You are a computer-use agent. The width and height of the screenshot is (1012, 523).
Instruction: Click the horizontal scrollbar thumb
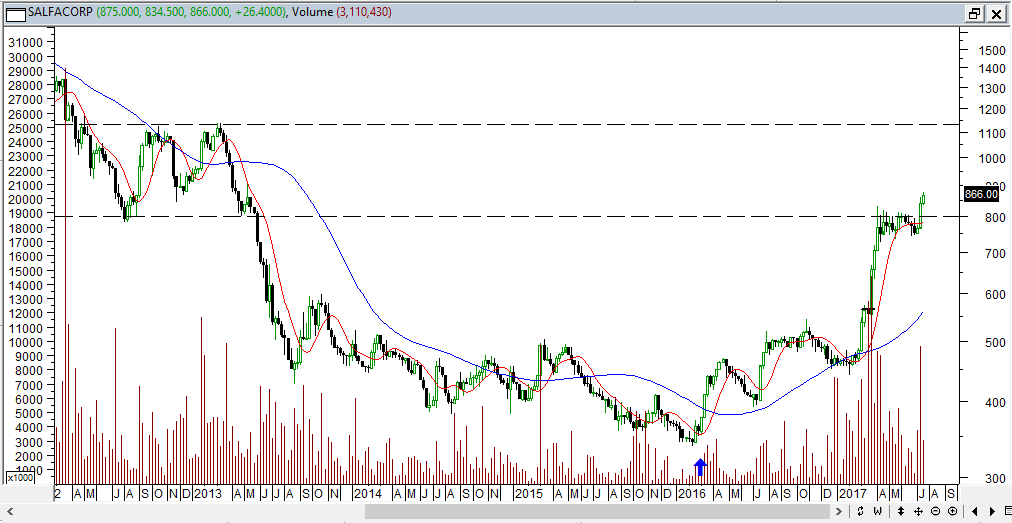pyautogui.click(x=596, y=511)
